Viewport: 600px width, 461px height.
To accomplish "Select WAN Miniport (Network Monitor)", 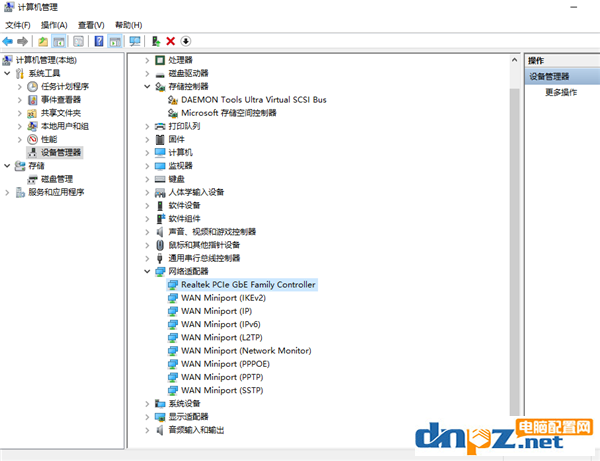I will tap(246, 350).
